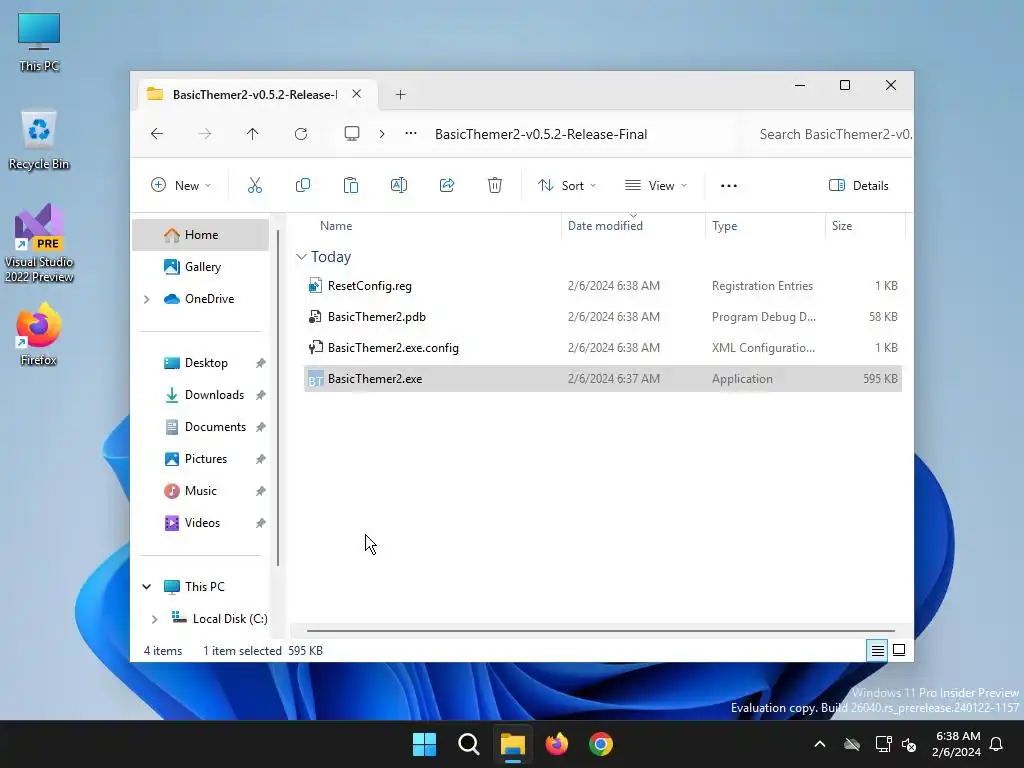Select ResetConfig.reg file
This screenshot has width=1024, height=768.
coord(603,286)
